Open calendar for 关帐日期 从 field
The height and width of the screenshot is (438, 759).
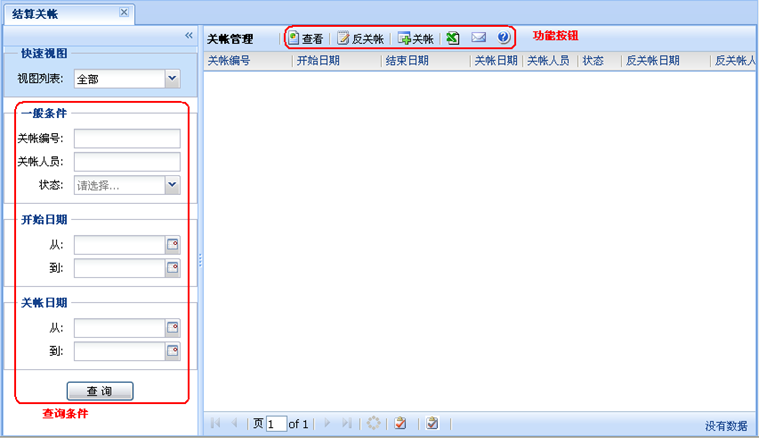click(x=173, y=328)
